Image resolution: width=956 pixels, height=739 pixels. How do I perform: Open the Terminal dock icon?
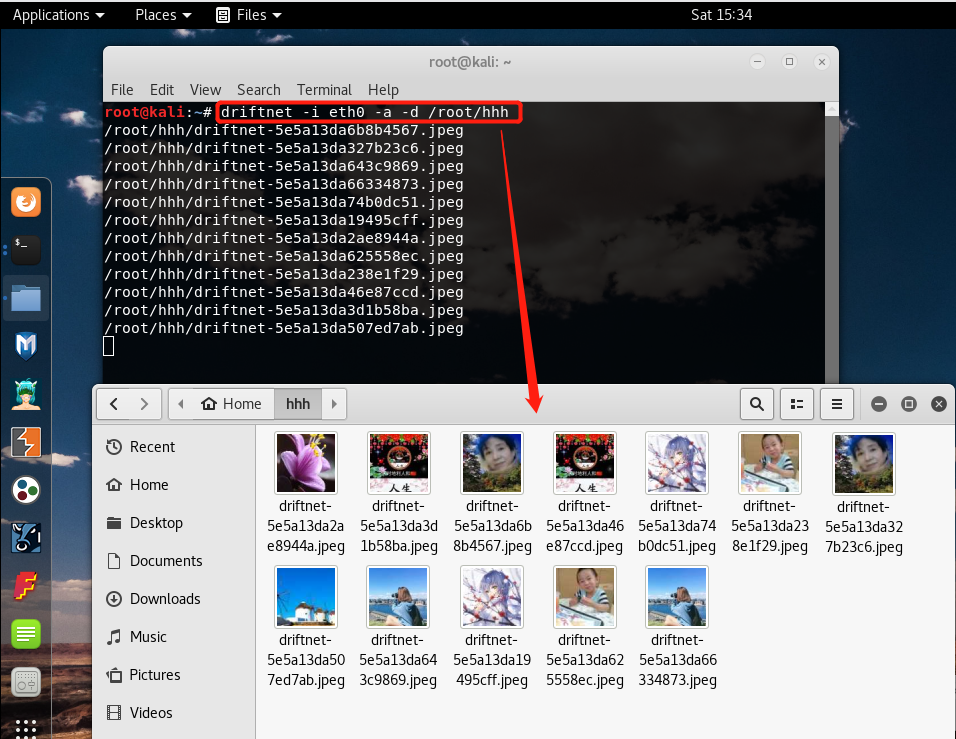pyautogui.click(x=26, y=250)
